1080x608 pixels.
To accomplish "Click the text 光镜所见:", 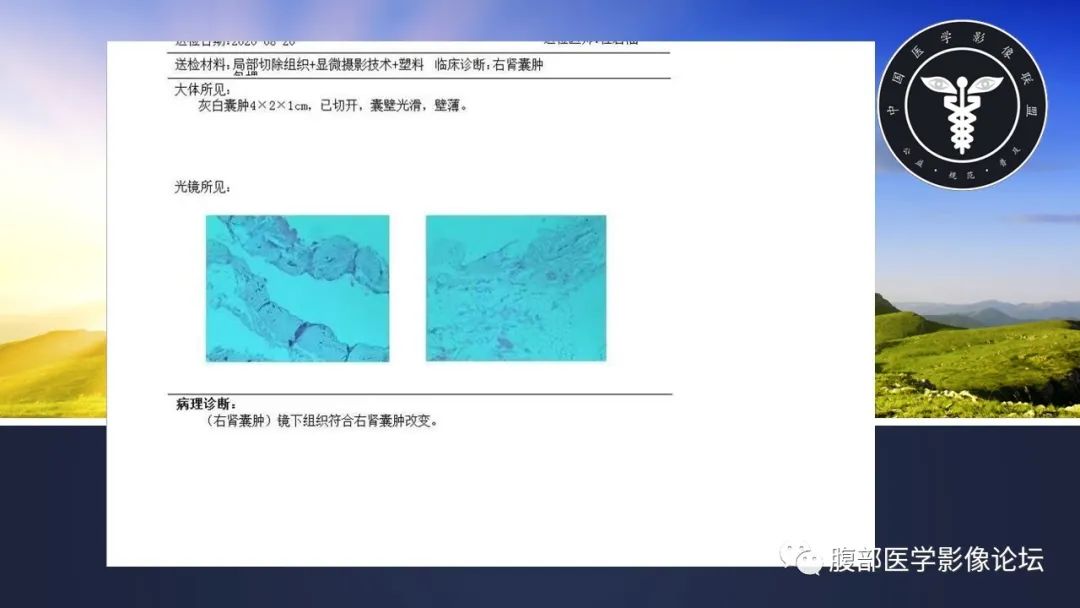I will pos(202,187).
